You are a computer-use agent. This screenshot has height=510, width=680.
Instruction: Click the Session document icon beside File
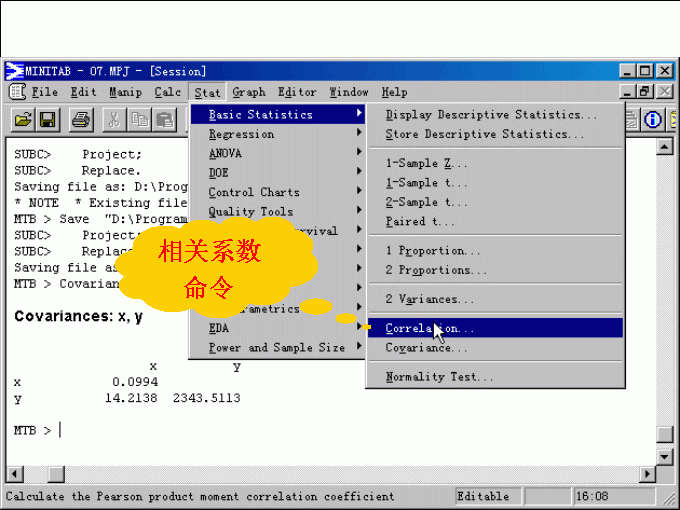[17, 92]
